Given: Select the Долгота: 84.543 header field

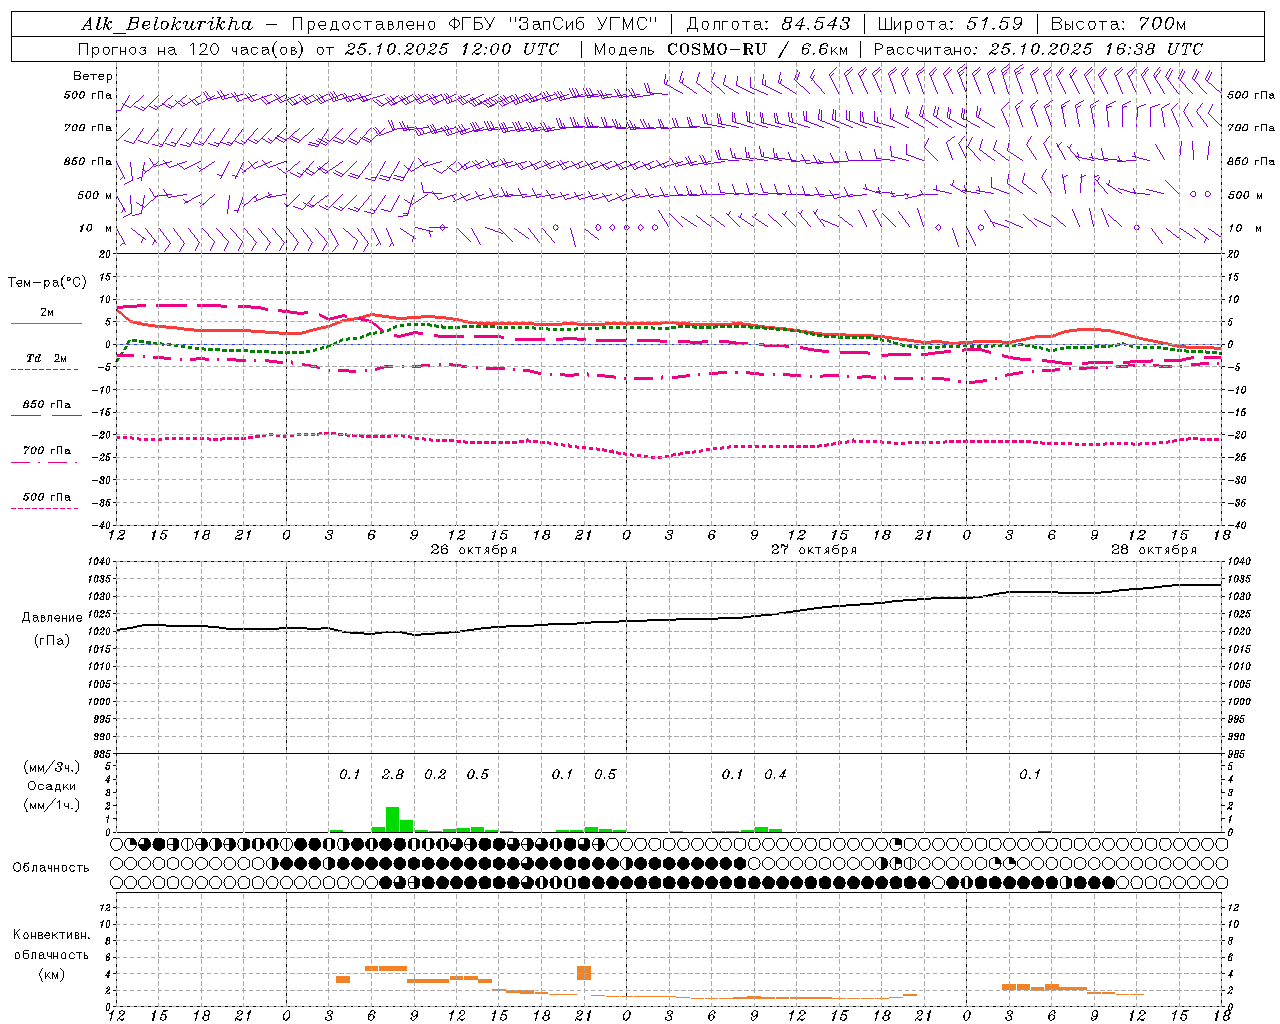Looking at the screenshot, I should pos(769,24).
